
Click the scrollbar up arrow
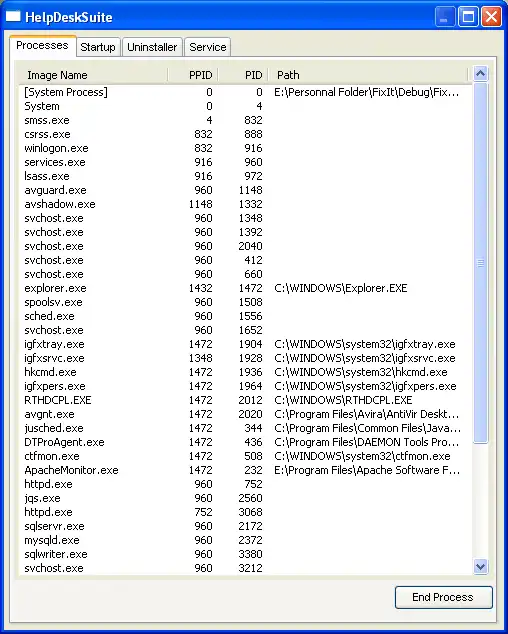tap(480, 74)
